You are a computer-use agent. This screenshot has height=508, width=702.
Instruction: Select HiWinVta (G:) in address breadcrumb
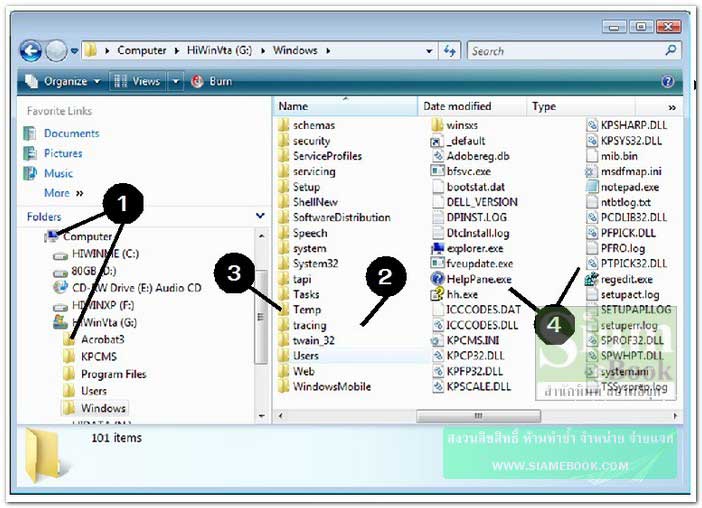pyautogui.click(x=219, y=51)
